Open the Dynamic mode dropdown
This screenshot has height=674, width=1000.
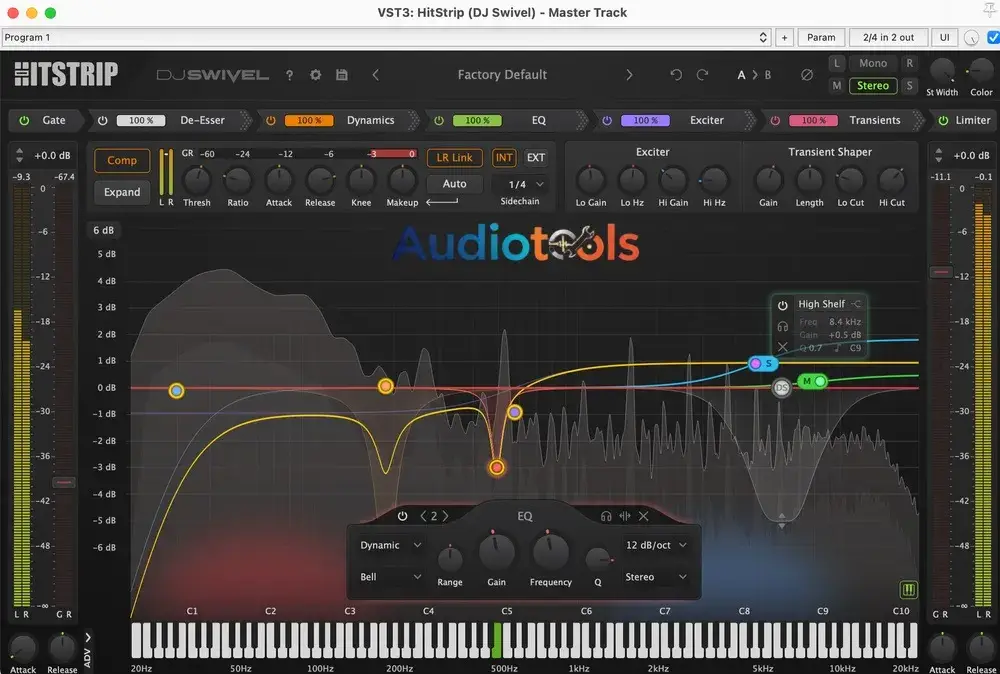point(390,545)
